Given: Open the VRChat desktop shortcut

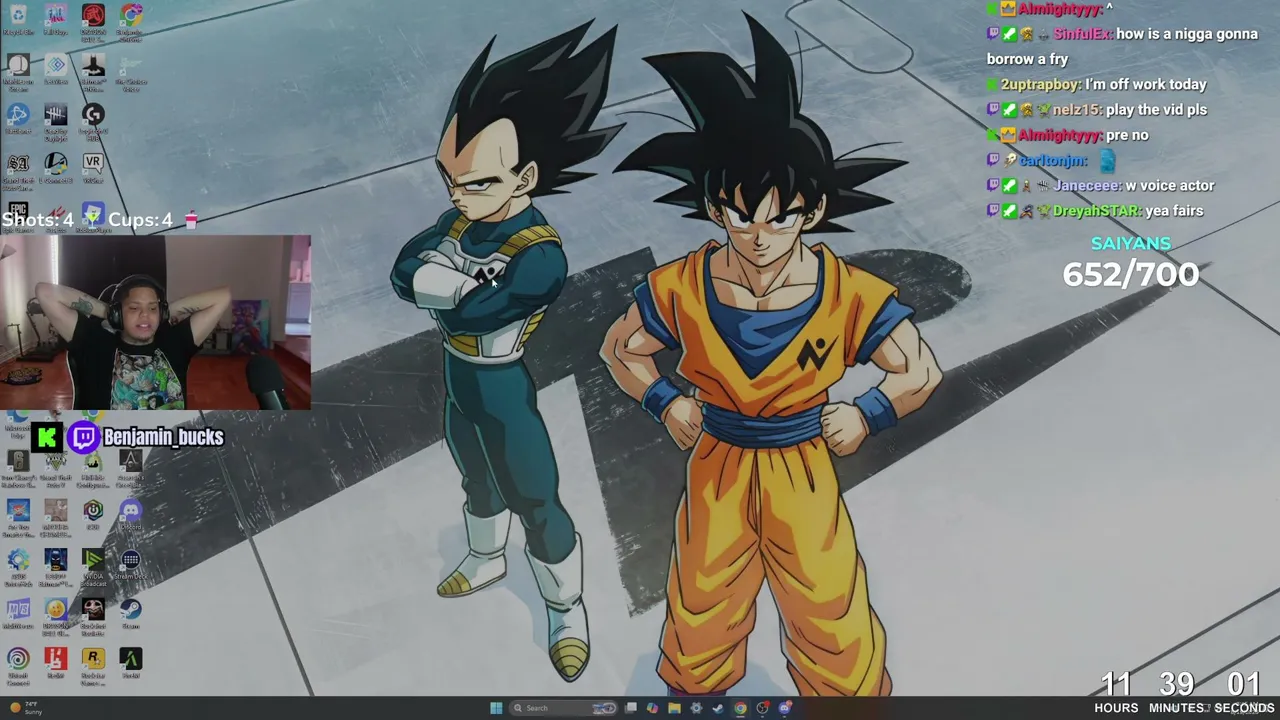Looking at the screenshot, I should click(x=93, y=166).
